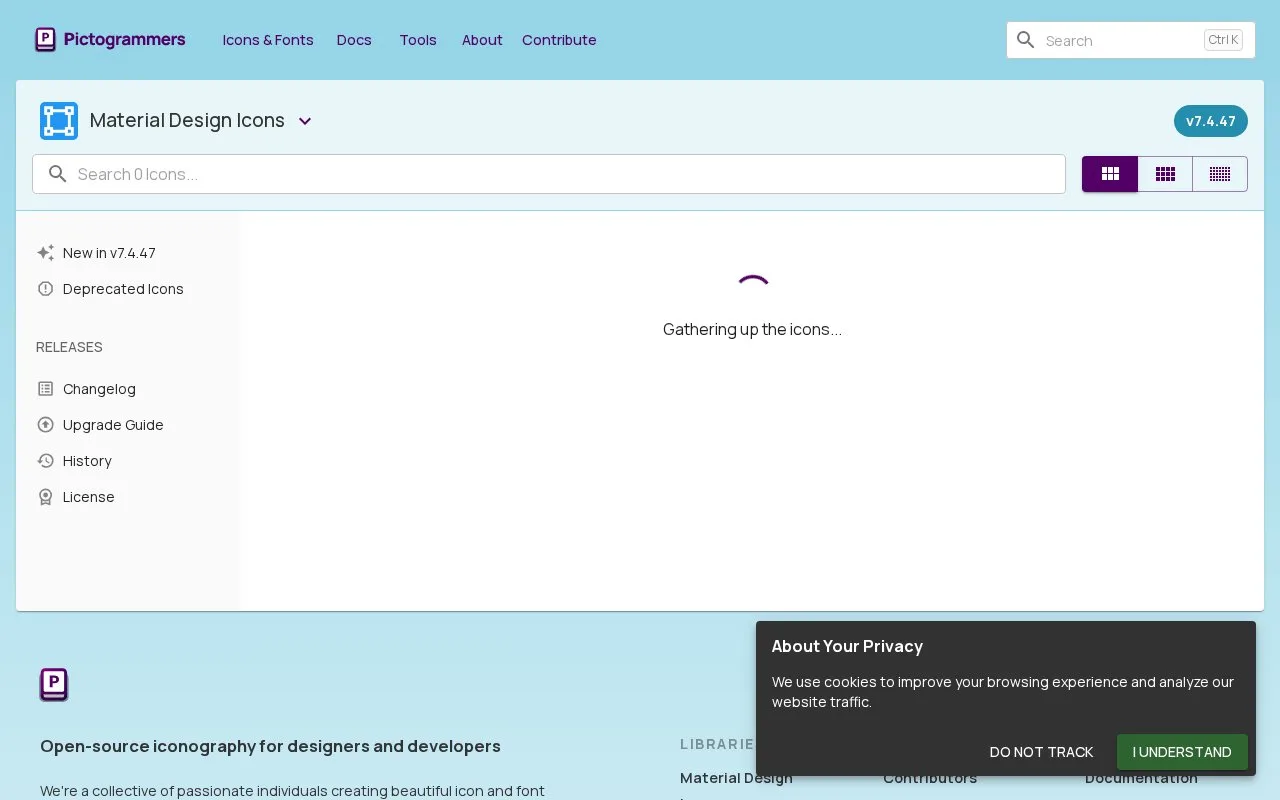The width and height of the screenshot is (1280, 800).
Task: Open the License page
Action: point(88,497)
